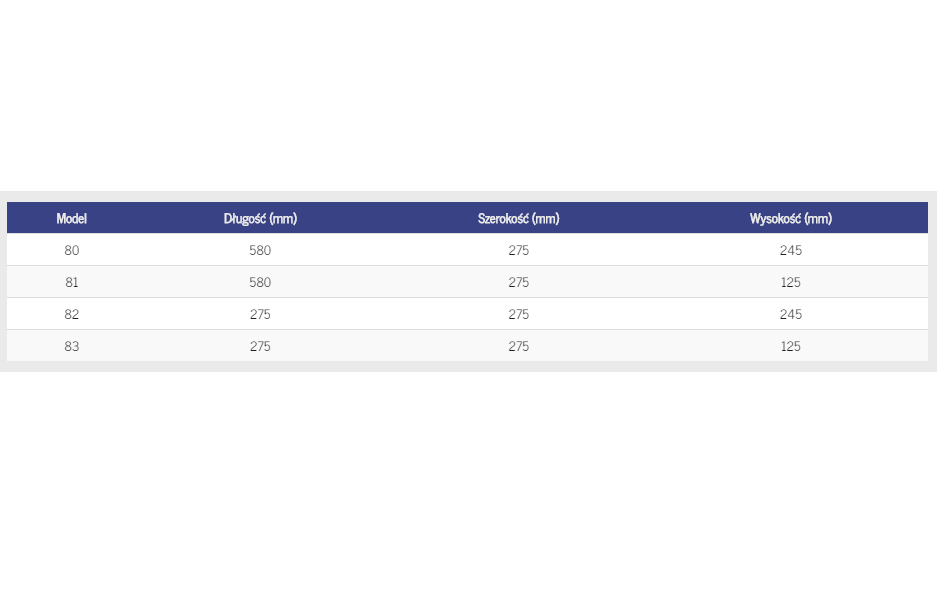The image size is (937, 607).
Task: Select model 83 cell
Action: click(x=72, y=346)
